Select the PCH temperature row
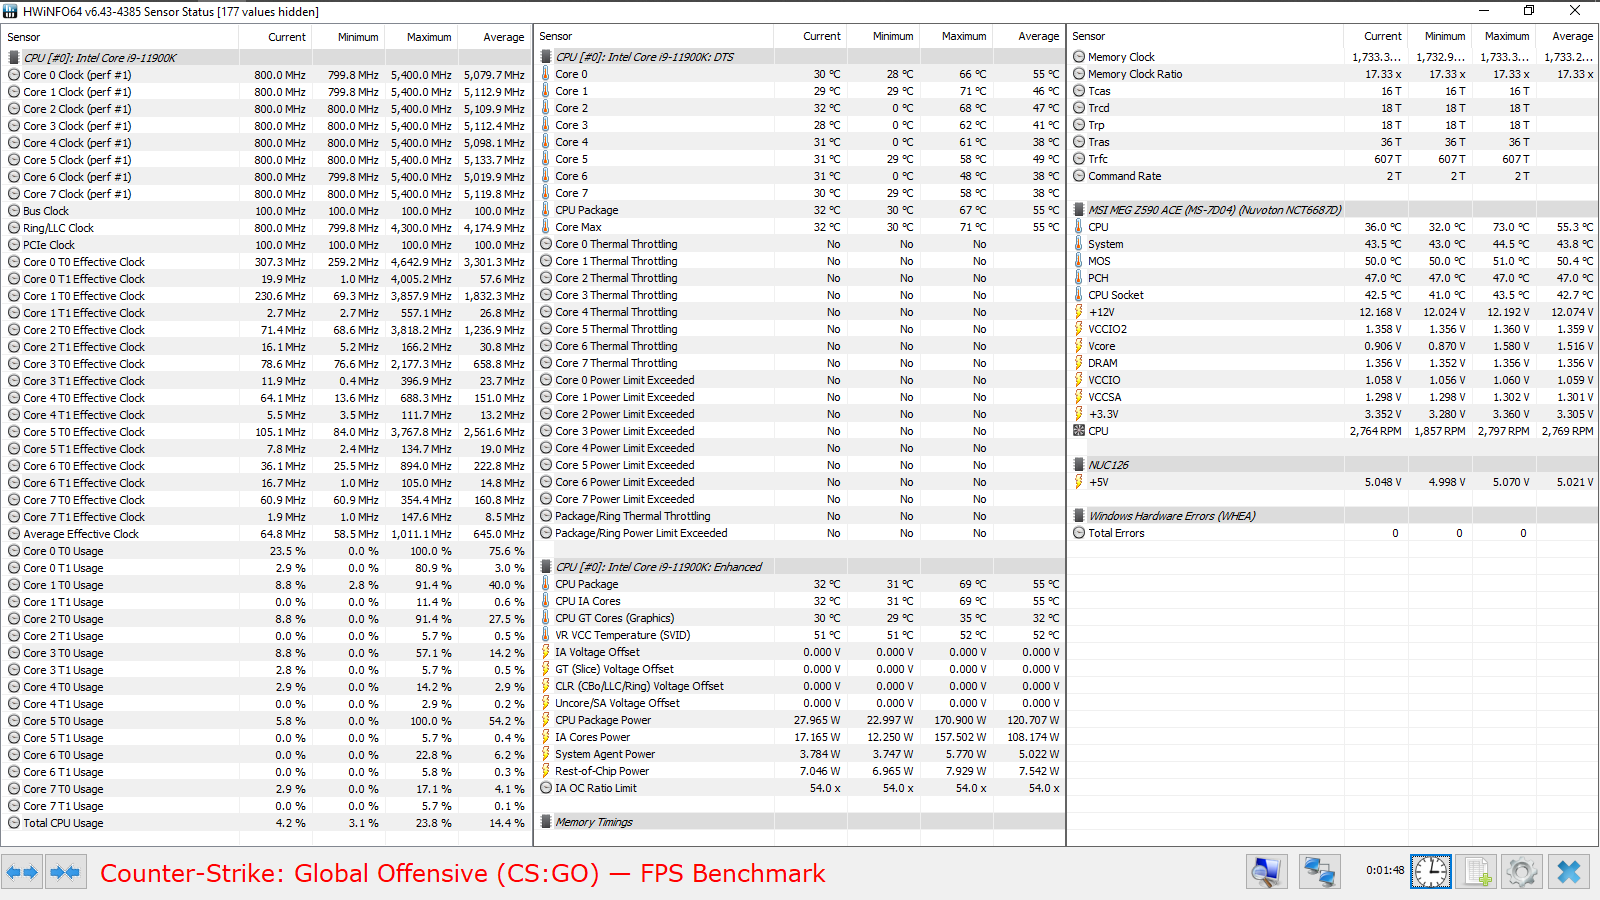 1333,278
